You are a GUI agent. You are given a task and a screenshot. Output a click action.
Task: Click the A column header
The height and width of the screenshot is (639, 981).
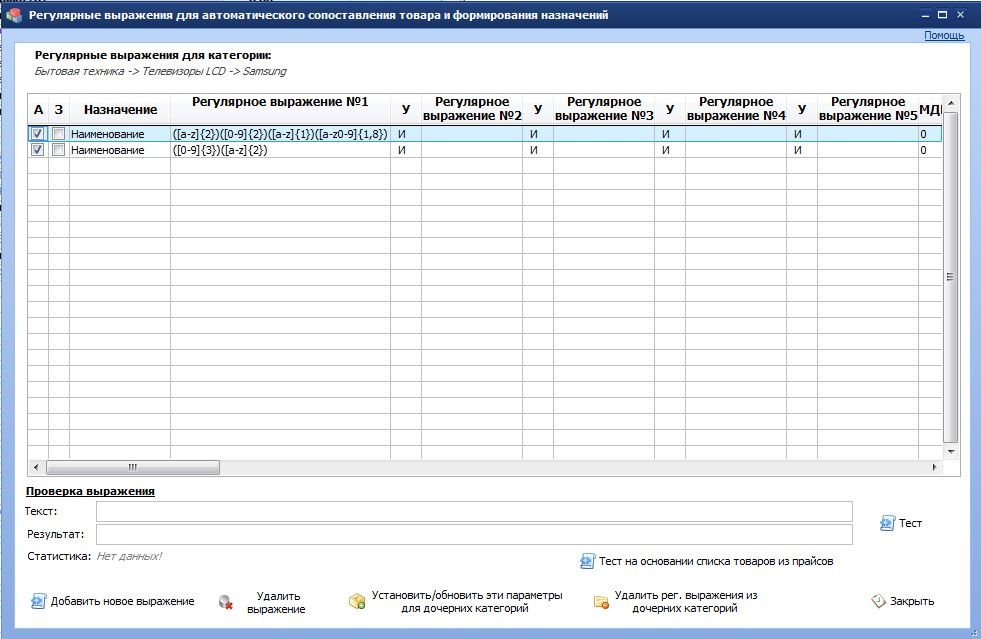pos(38,110)
